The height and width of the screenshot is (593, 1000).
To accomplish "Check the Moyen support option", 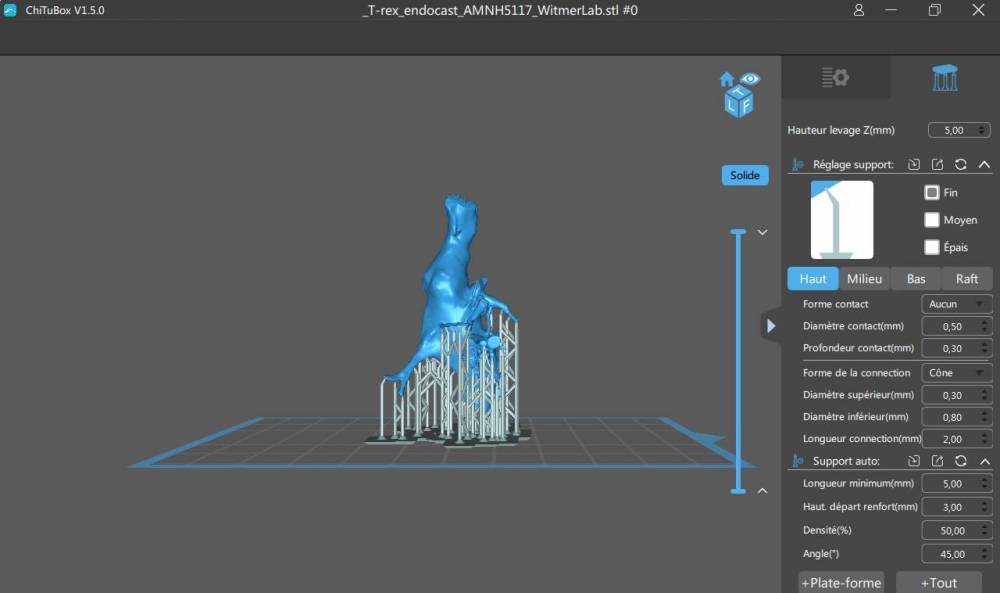I will coord(932,220).
